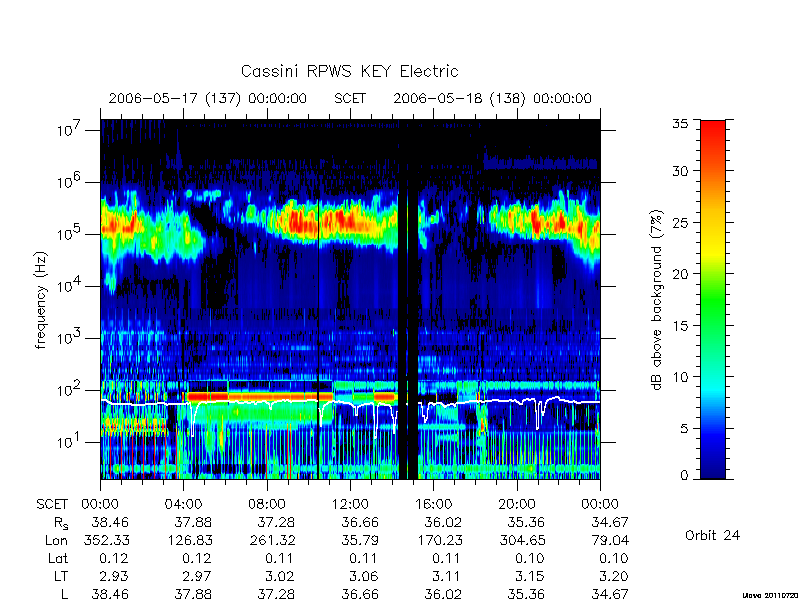Click the longitude value '126.83'
This screenshot has height=600, width=800.
[x=189, y=540]
